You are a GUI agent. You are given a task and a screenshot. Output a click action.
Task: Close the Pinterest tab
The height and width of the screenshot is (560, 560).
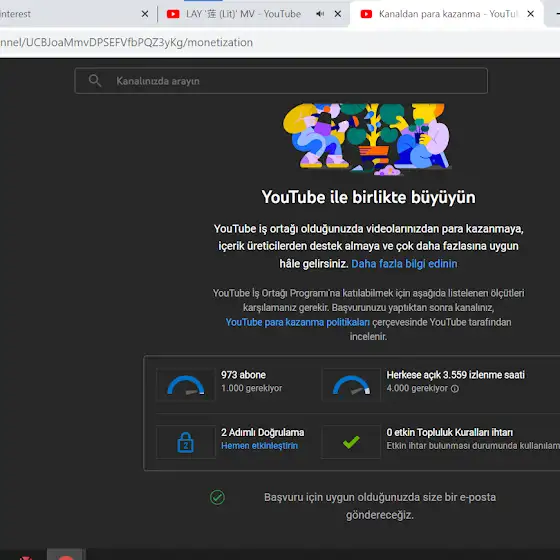pos(145,14)
